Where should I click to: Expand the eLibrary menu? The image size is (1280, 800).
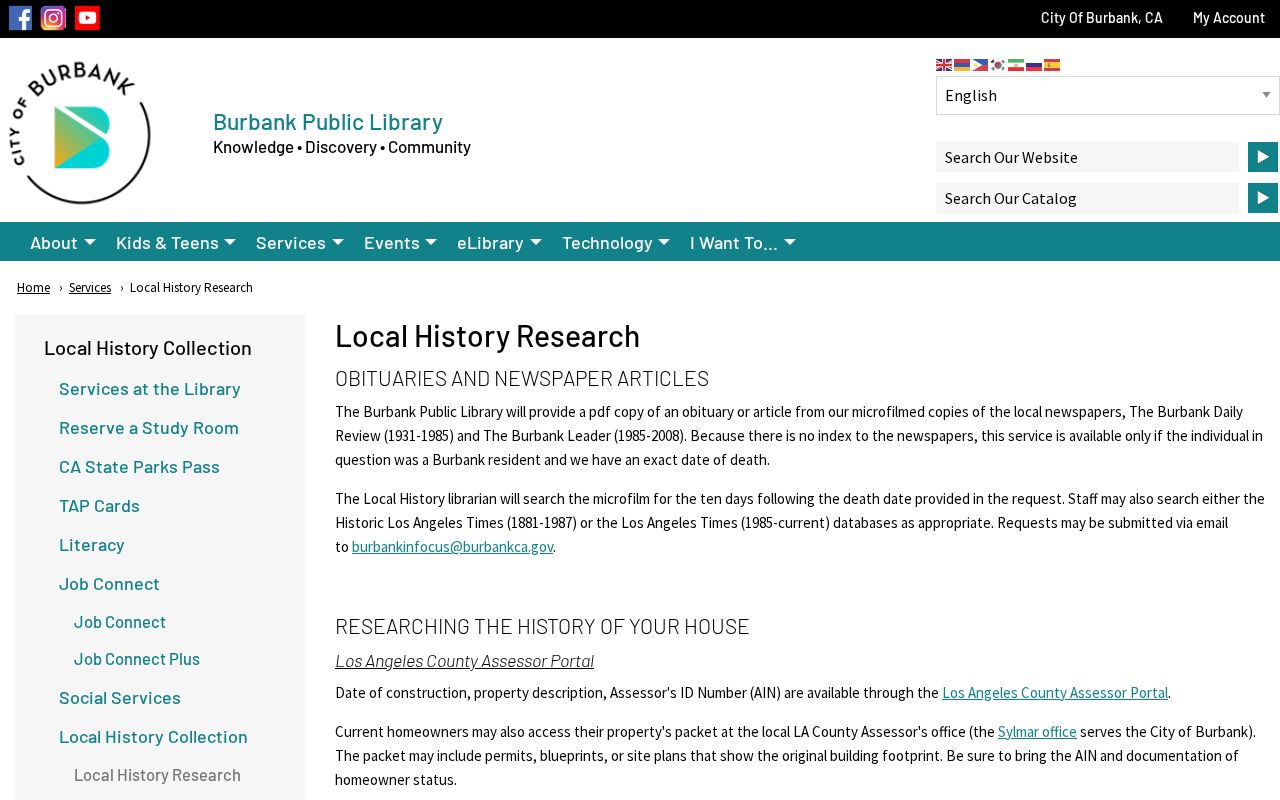pos(499,242)
